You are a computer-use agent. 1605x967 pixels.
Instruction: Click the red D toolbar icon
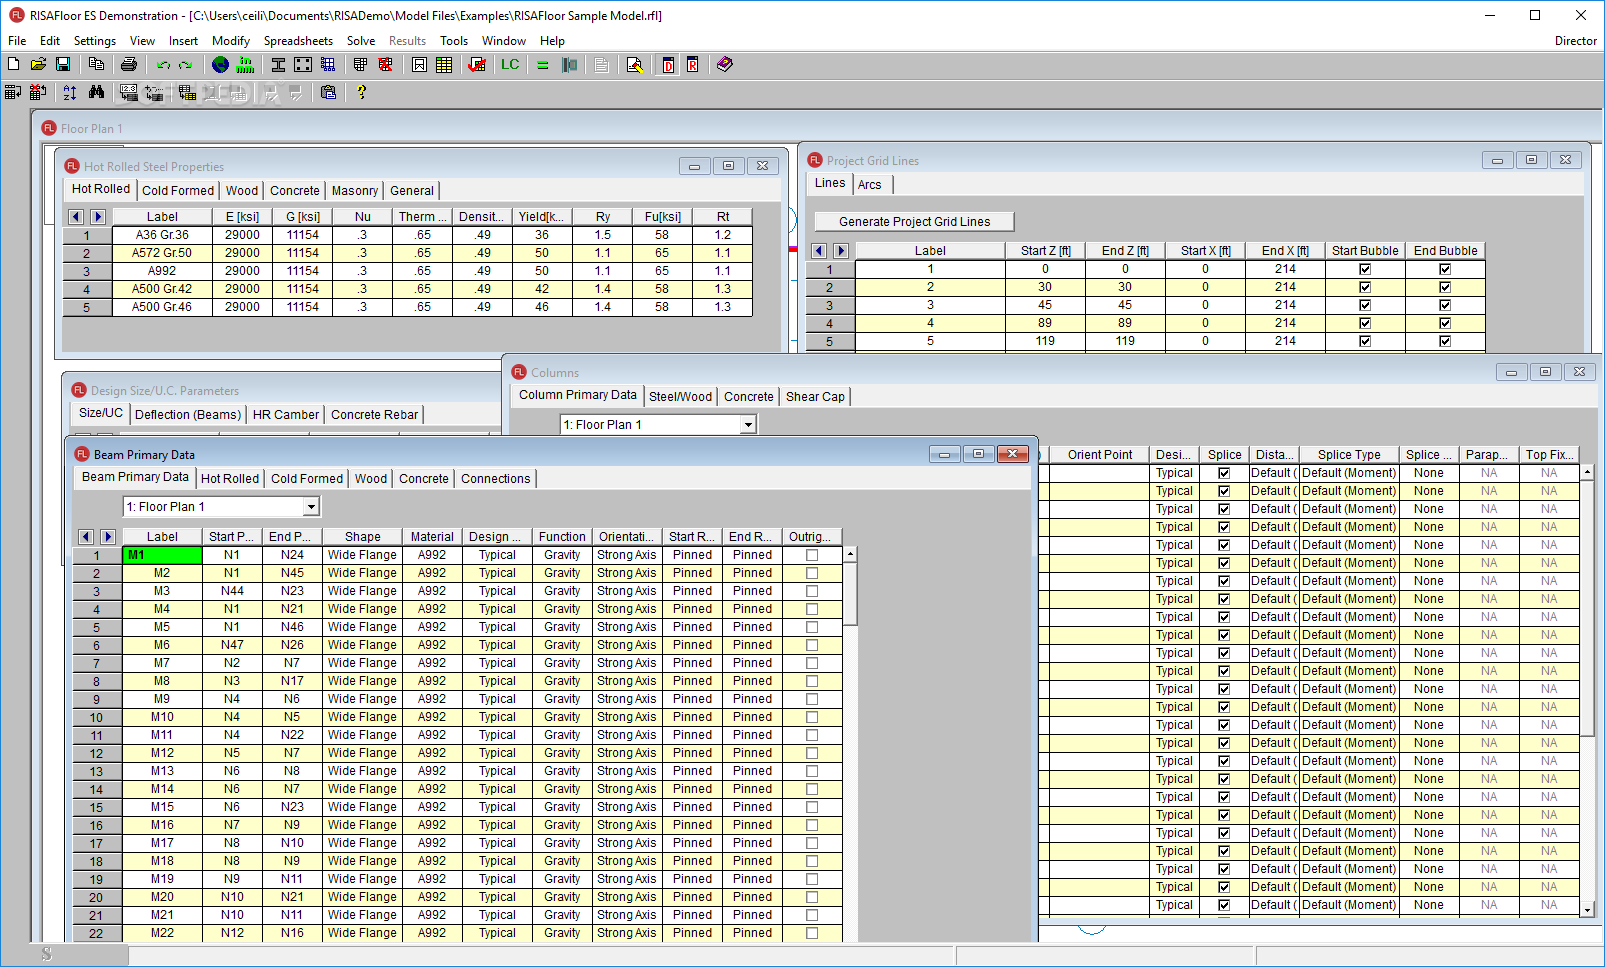(x=668, y=65)
